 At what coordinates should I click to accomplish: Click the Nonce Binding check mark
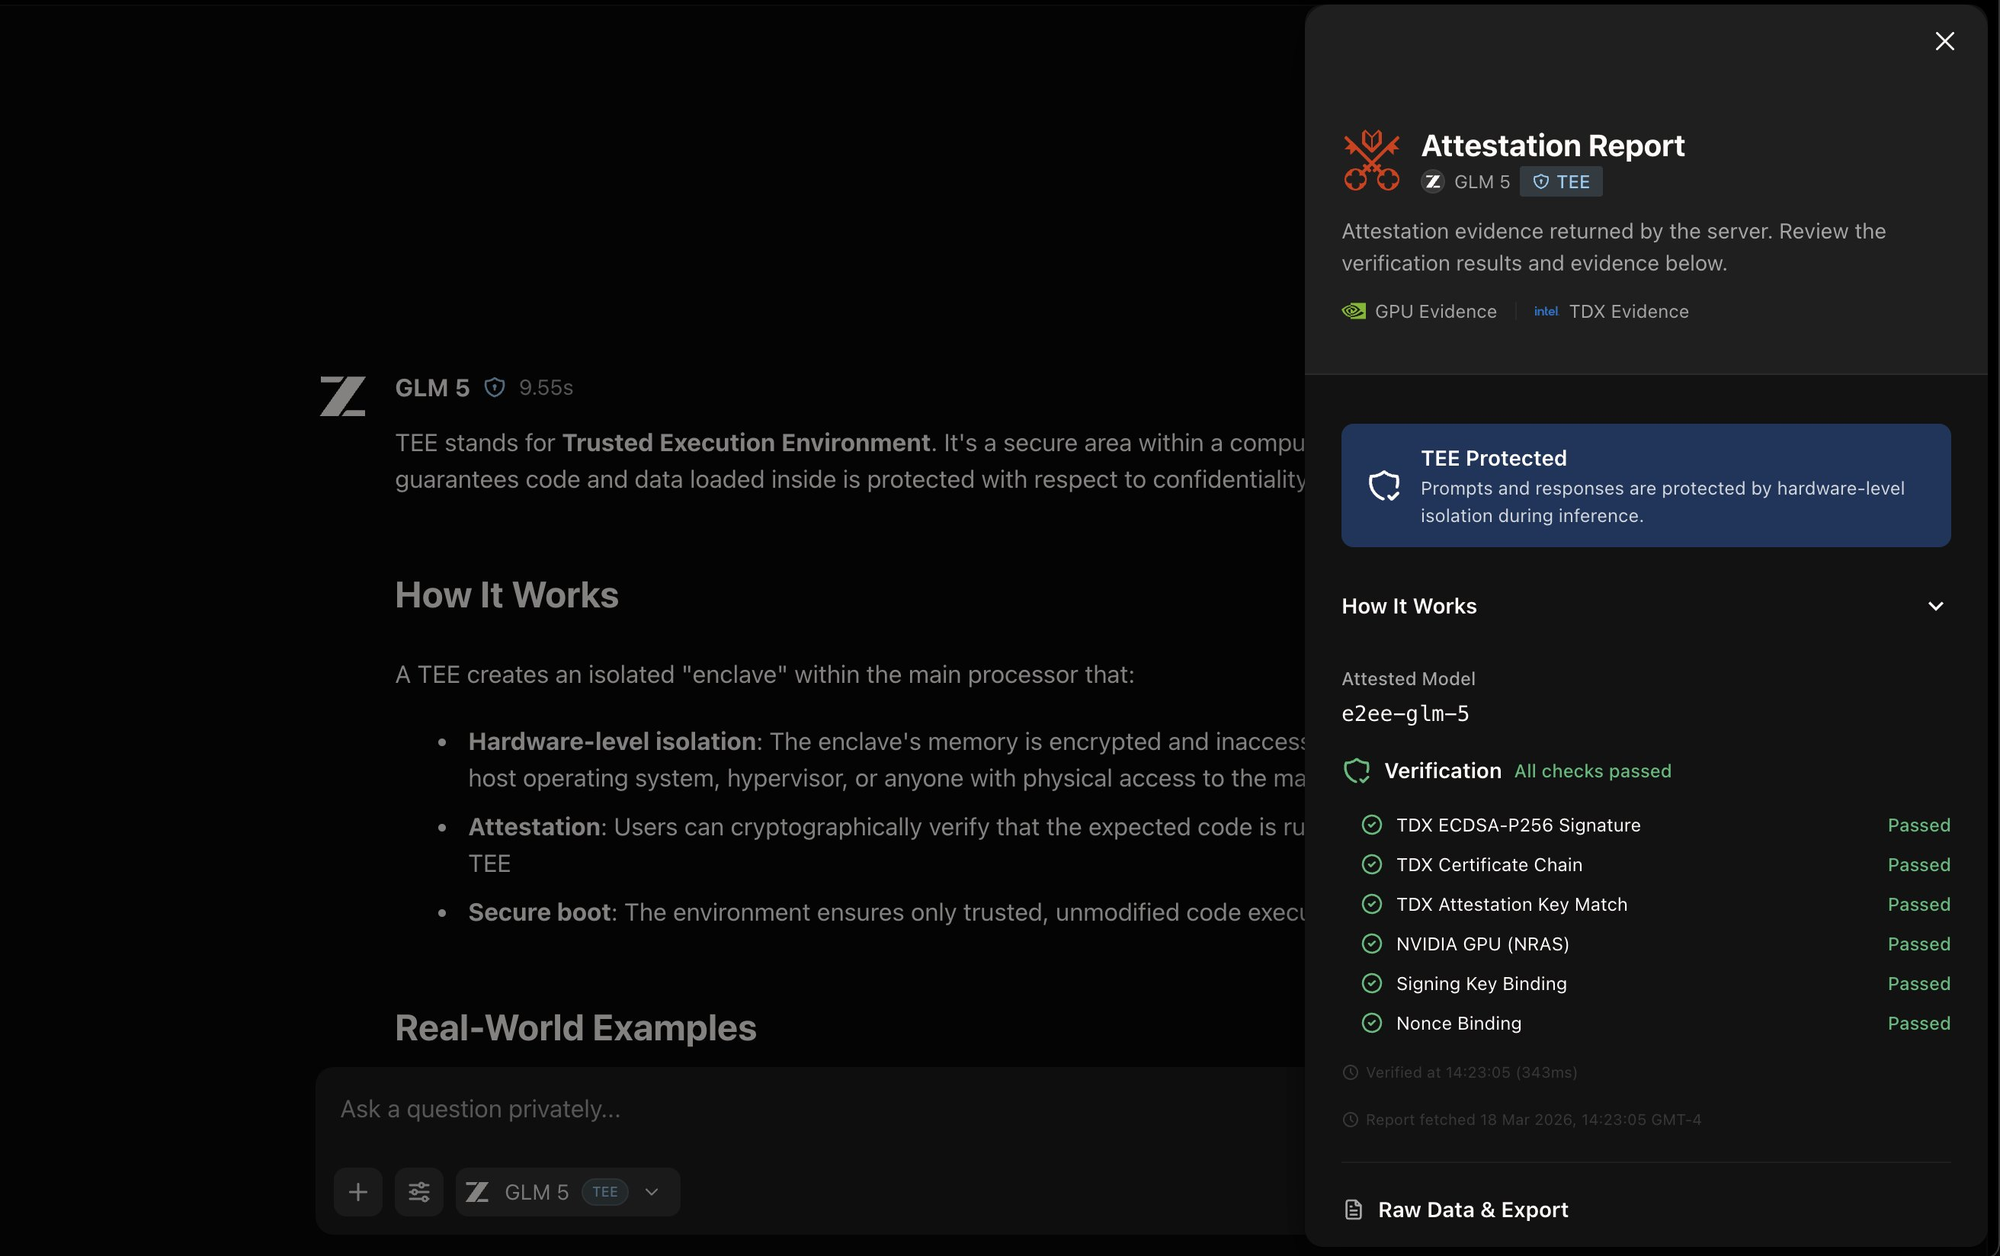(1372, 1023)
